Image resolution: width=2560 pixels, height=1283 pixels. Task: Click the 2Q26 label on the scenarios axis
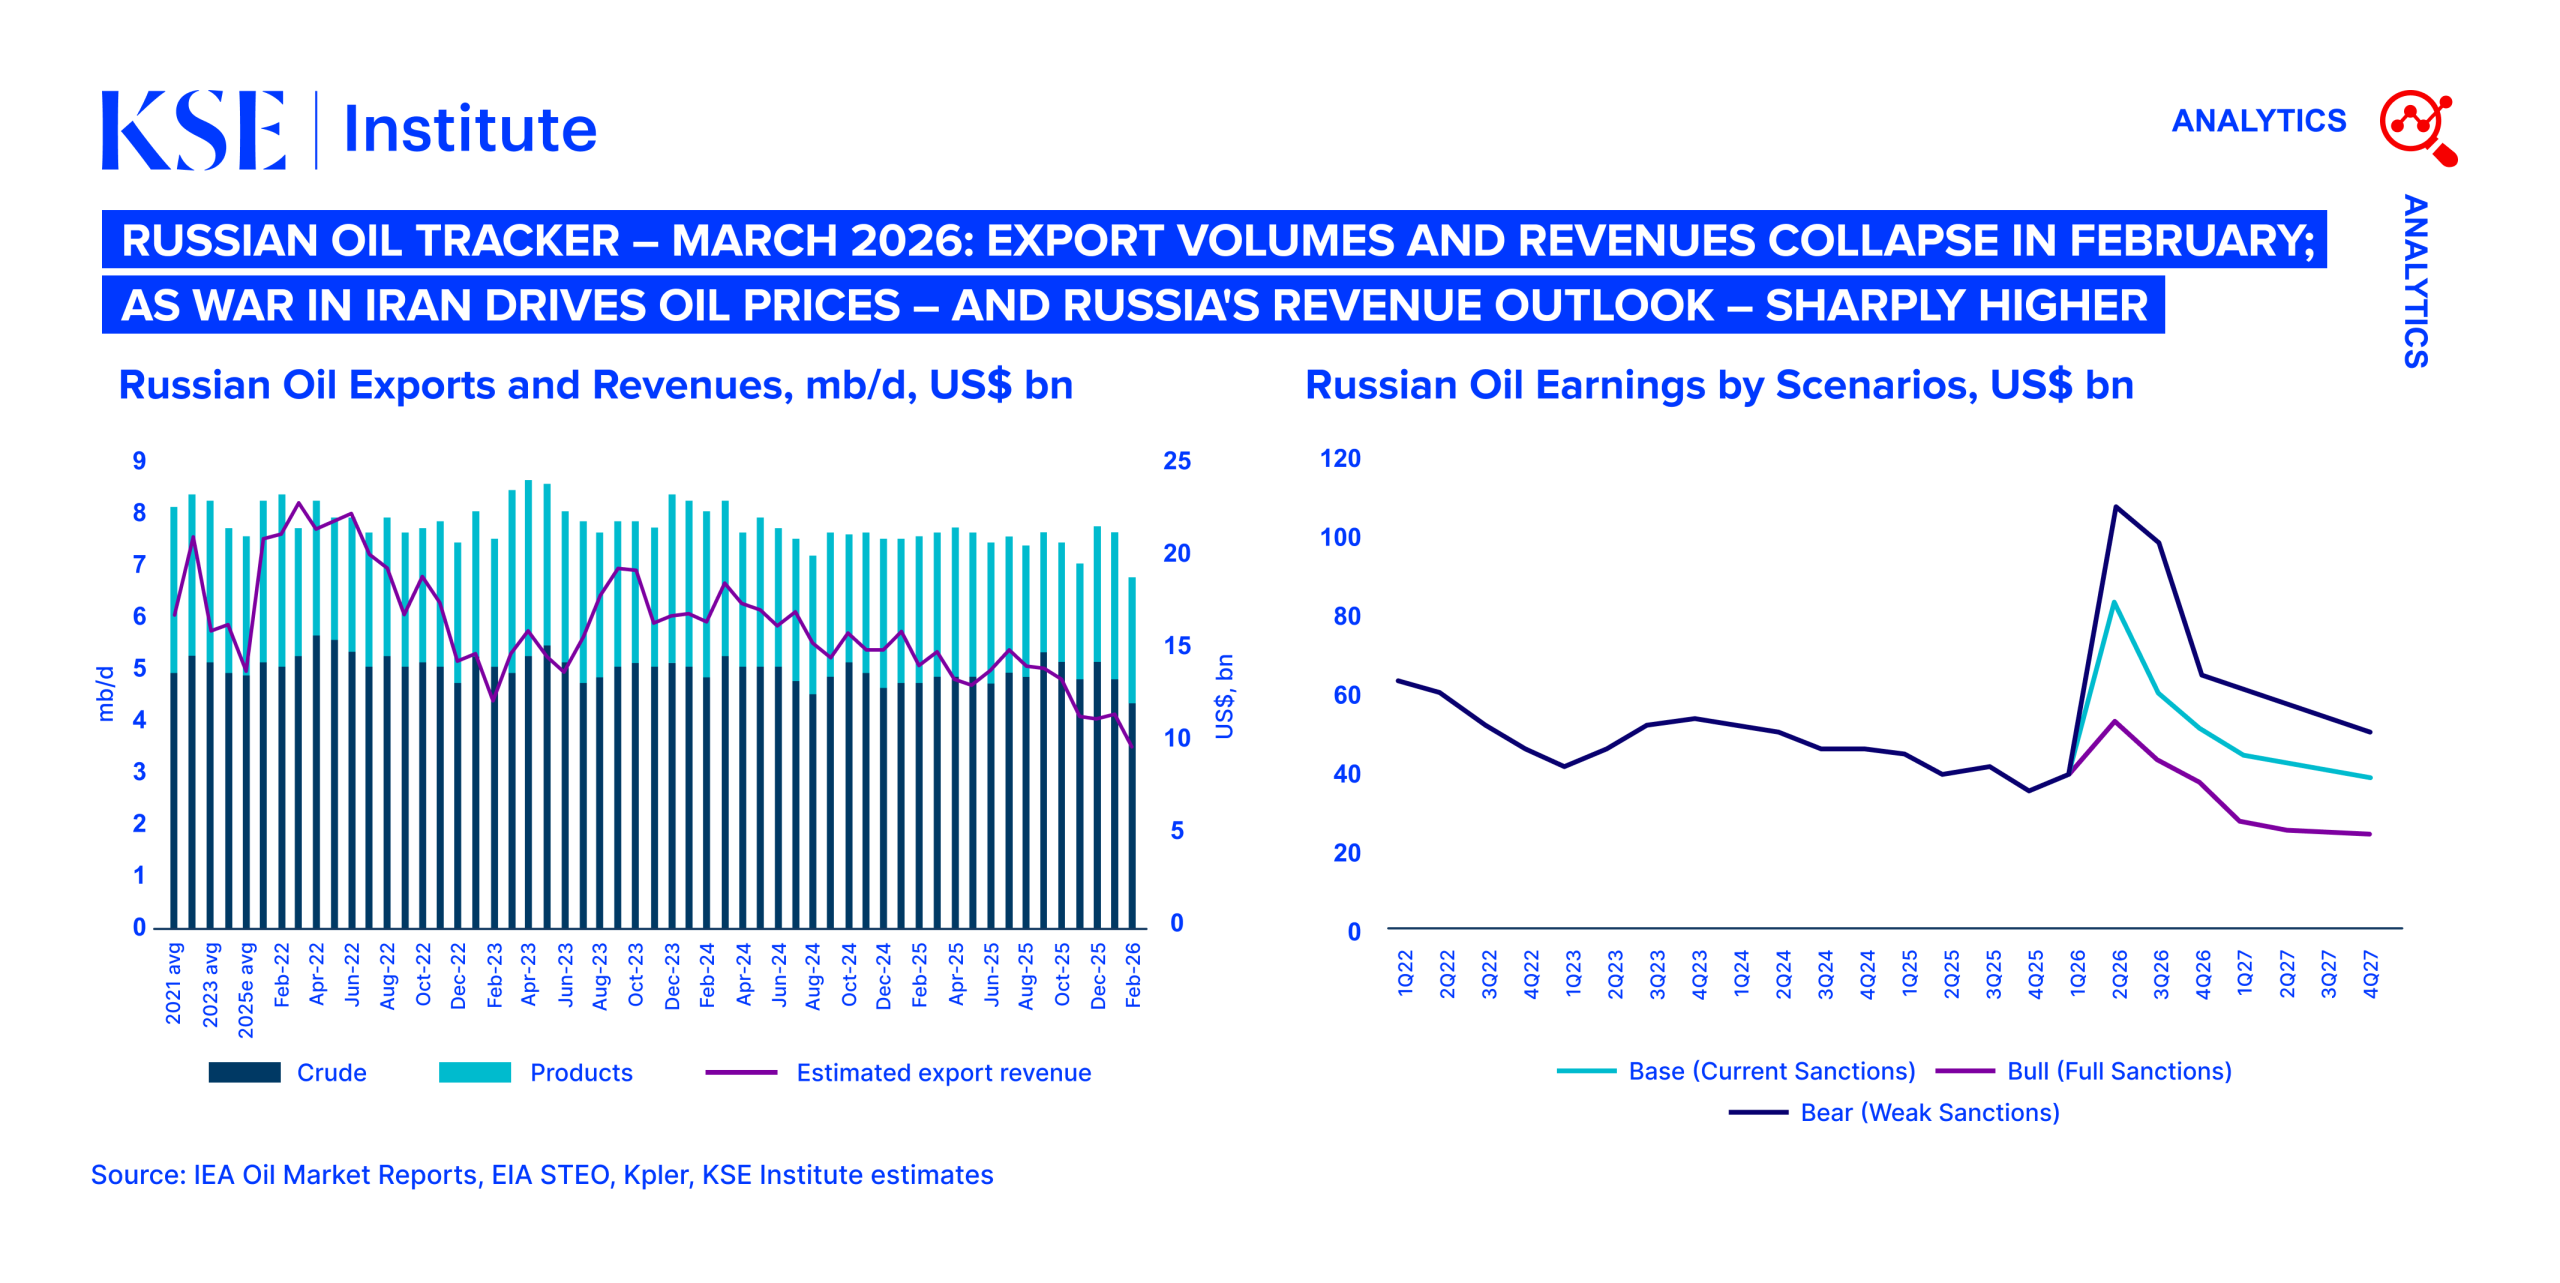click(2118, 973)
